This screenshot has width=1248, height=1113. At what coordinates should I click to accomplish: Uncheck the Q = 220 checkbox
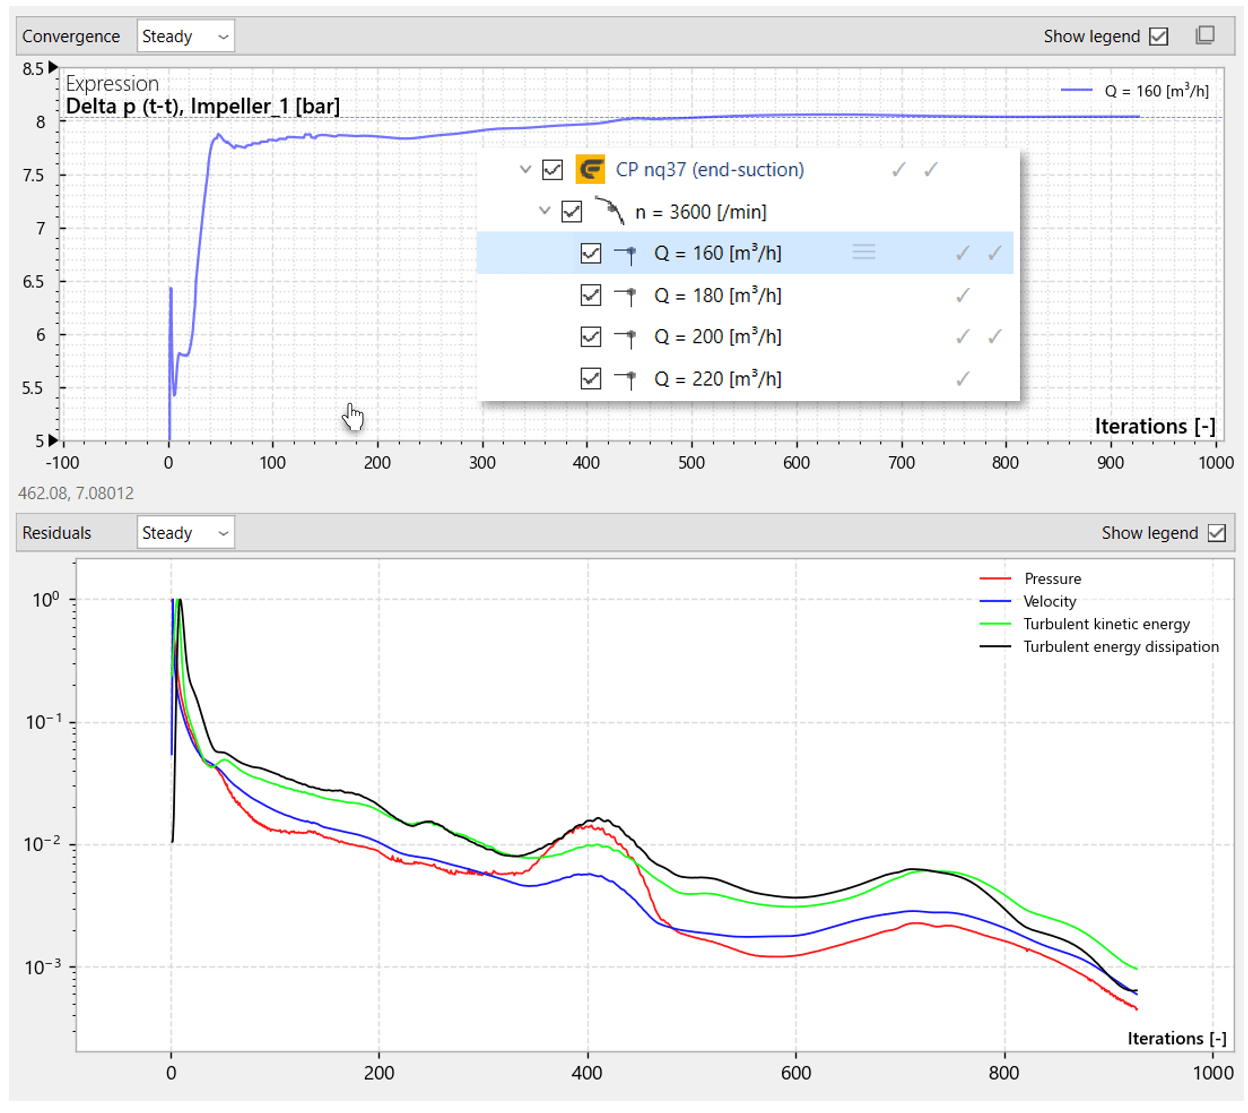coord(591,379)
